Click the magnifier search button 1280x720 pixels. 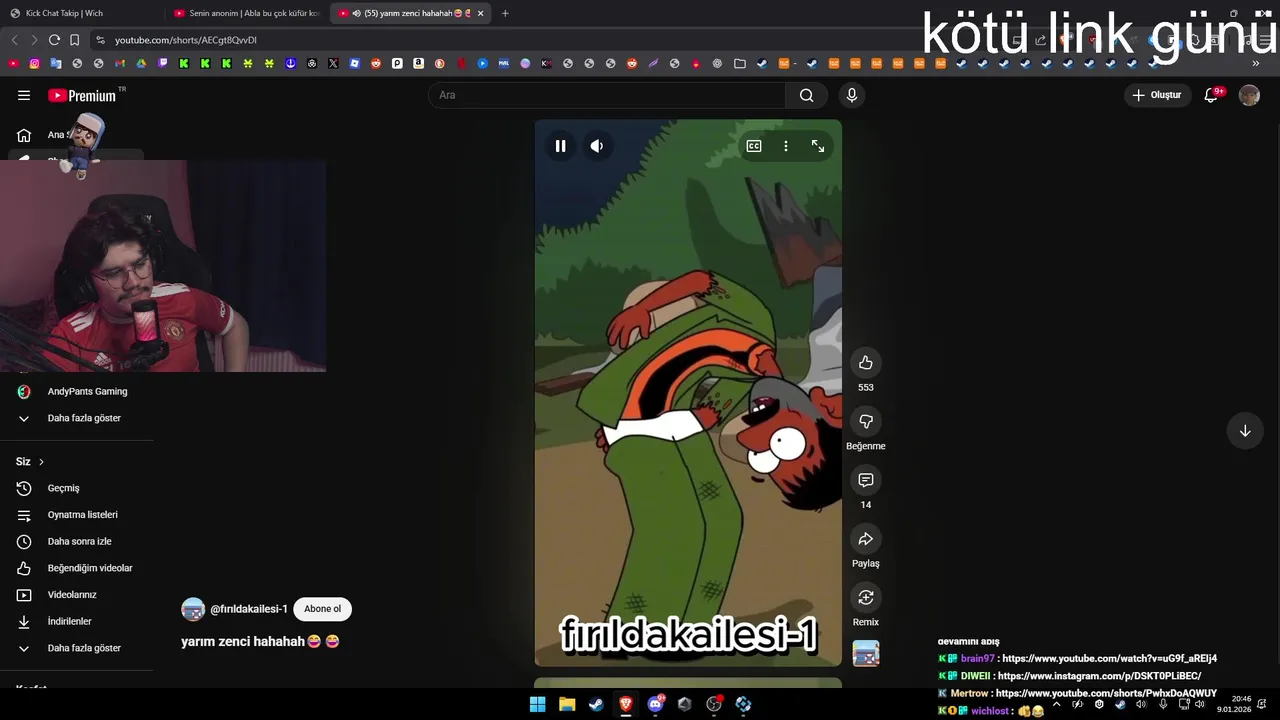807,95
